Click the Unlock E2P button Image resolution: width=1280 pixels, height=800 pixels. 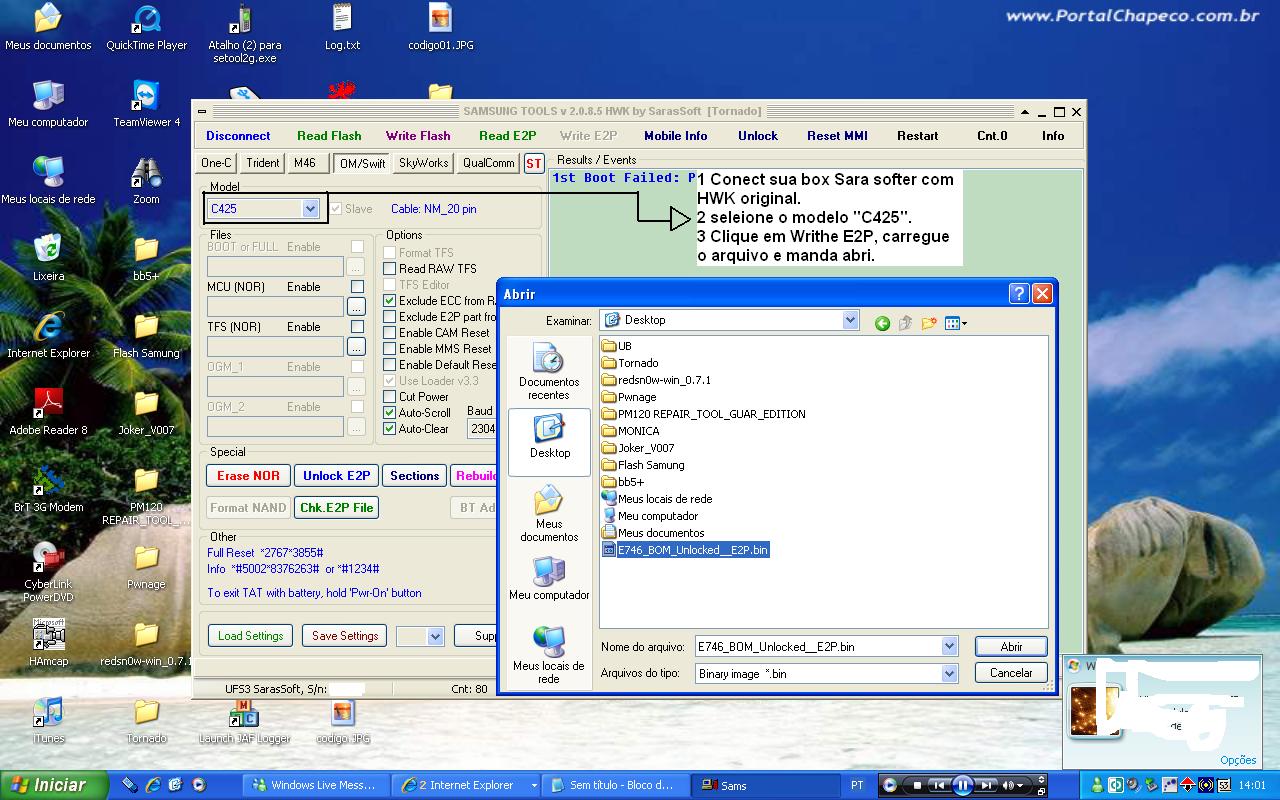(x=337, y=476)
